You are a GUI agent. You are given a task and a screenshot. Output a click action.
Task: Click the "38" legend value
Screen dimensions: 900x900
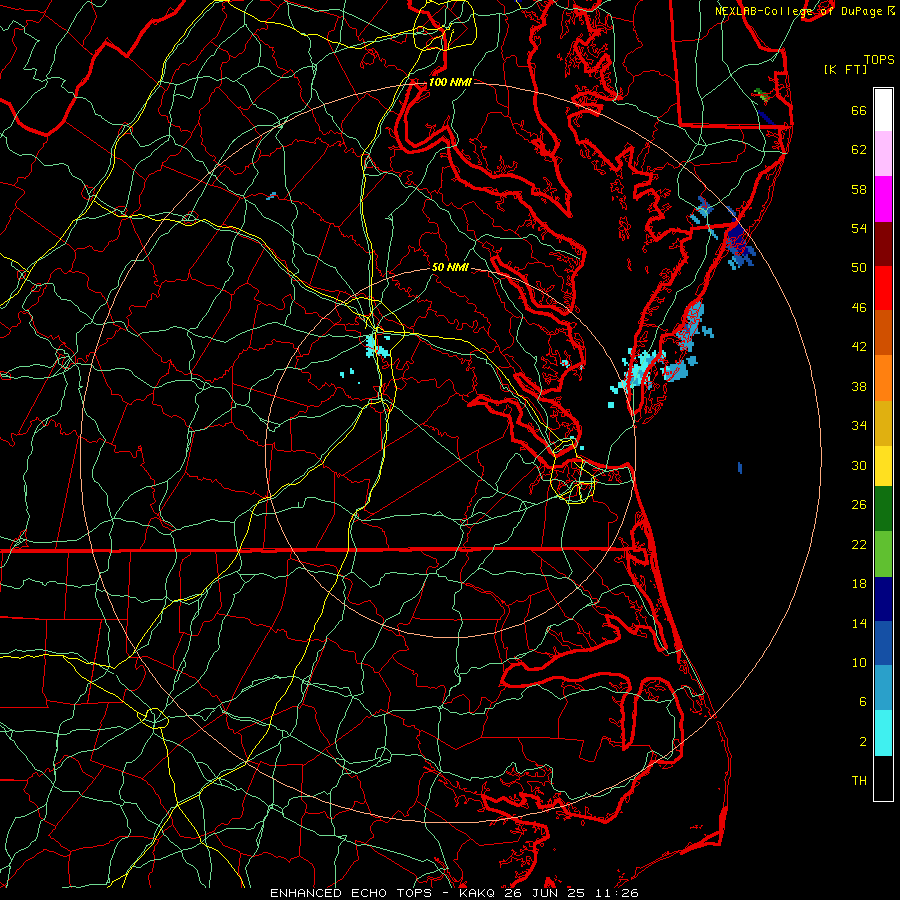pos(859,386)
